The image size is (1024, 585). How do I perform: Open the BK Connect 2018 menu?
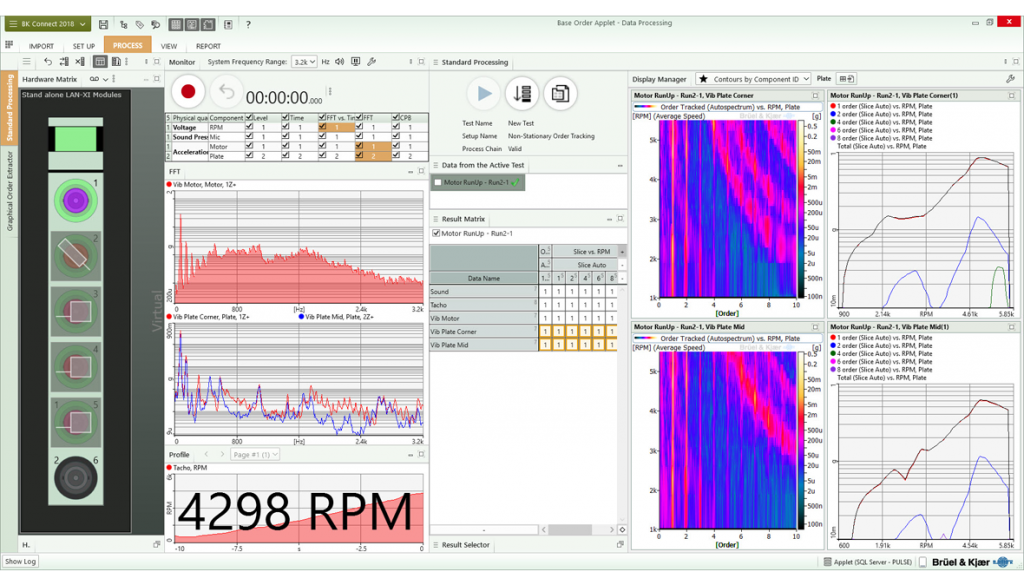(47, 24)
